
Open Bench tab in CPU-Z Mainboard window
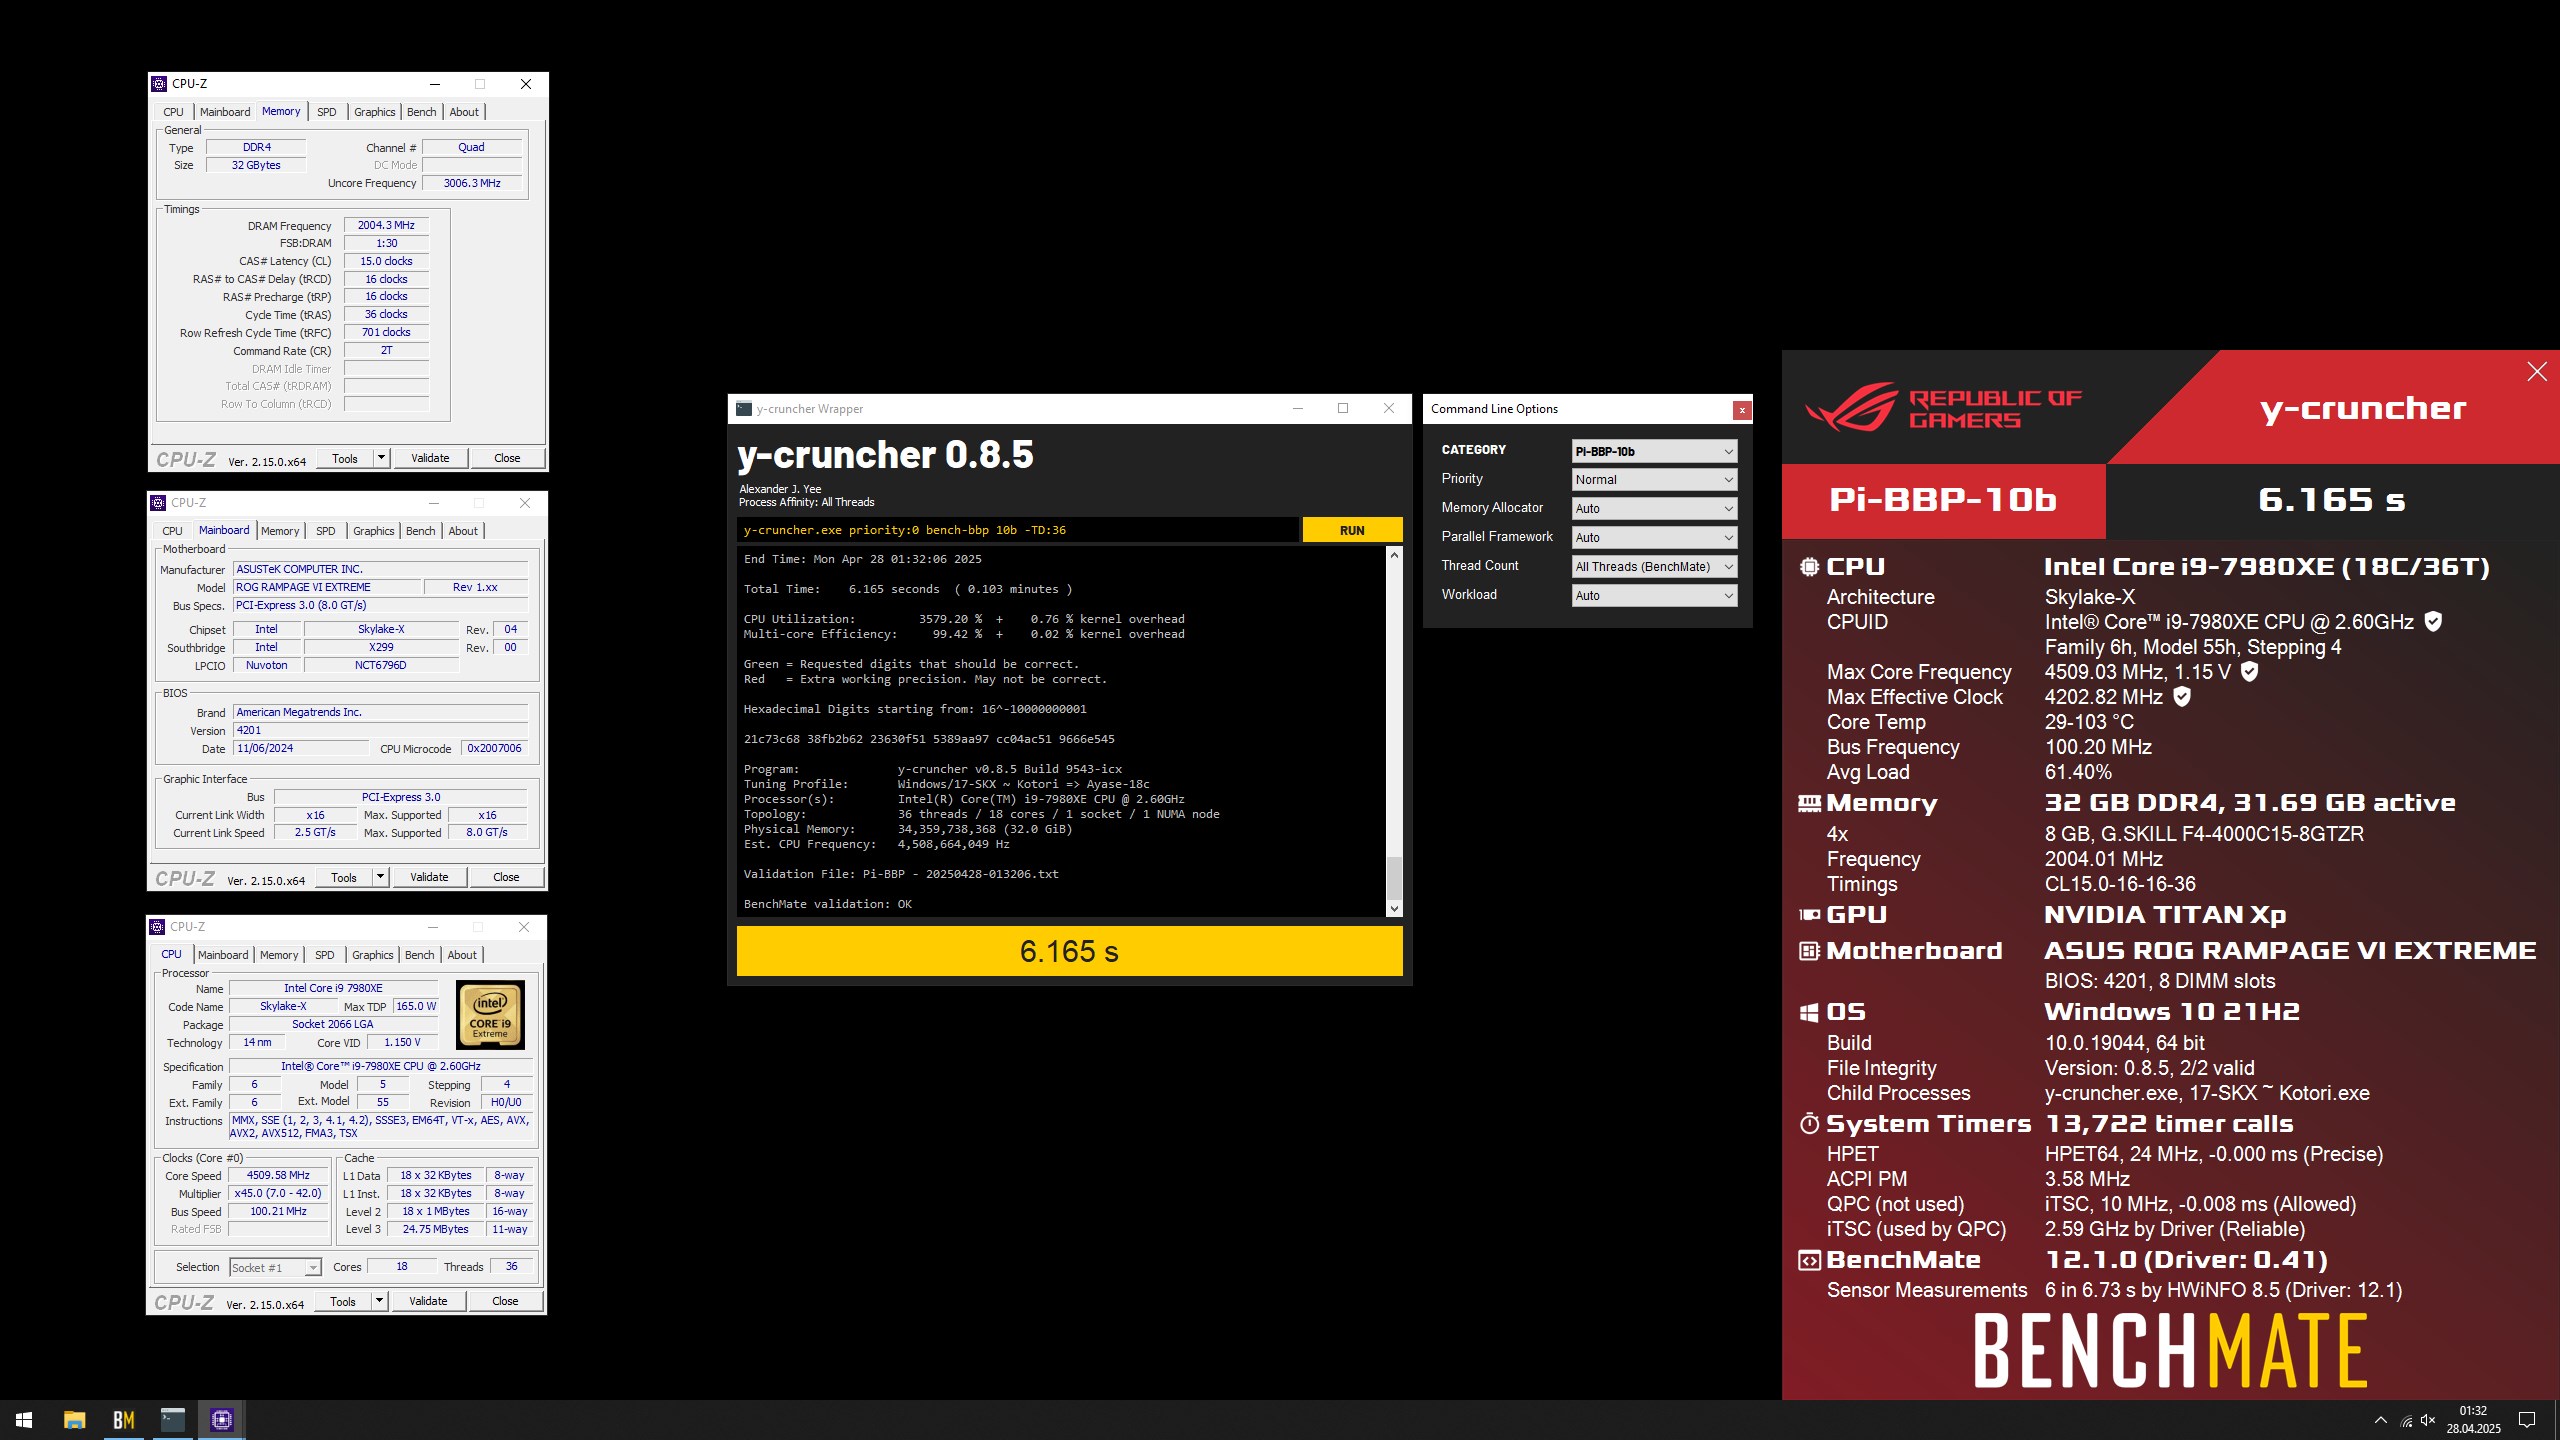(421, 531)
